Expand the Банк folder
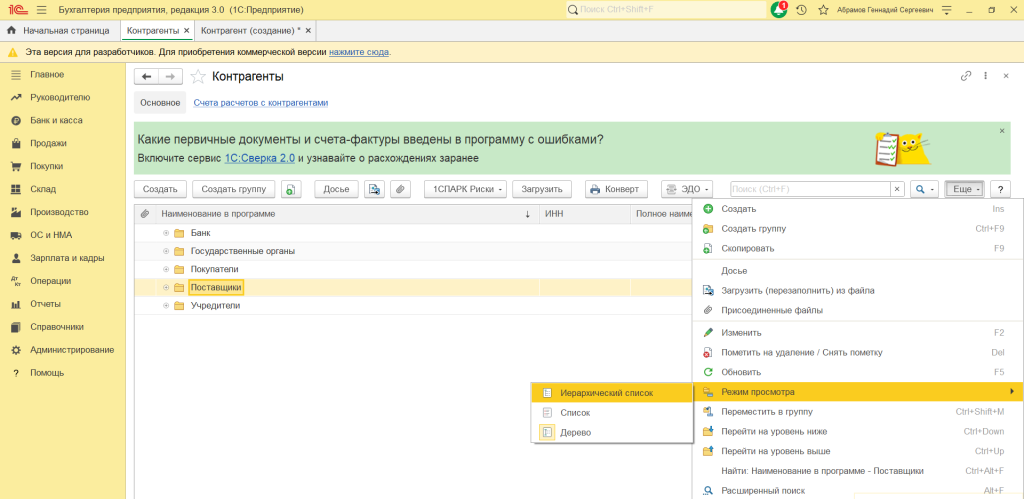Image resolution: width=1024 pixels, height=499 pixels. click(166, 233)
